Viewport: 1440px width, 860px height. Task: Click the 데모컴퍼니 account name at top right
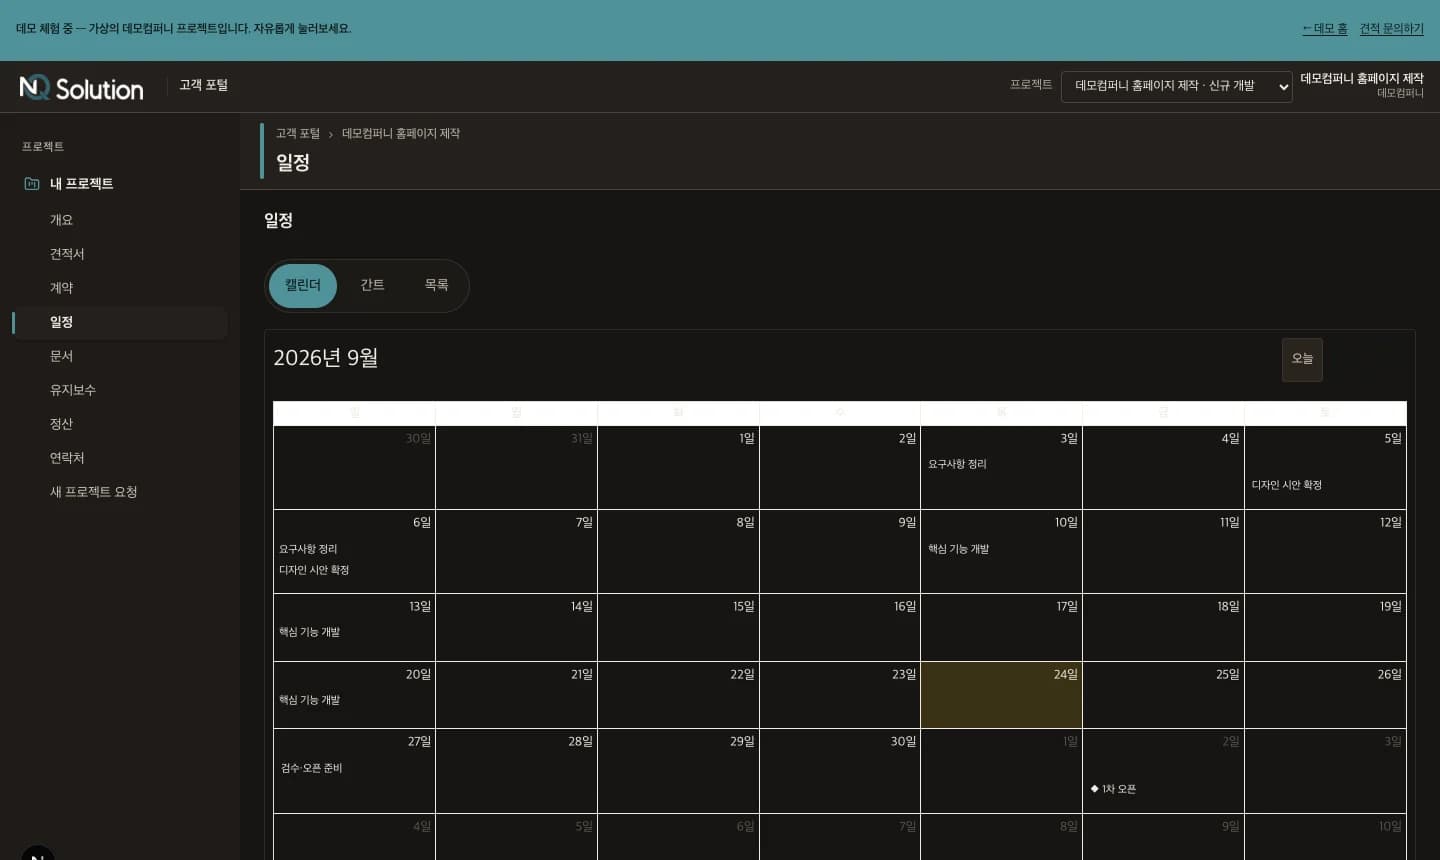1400,93
